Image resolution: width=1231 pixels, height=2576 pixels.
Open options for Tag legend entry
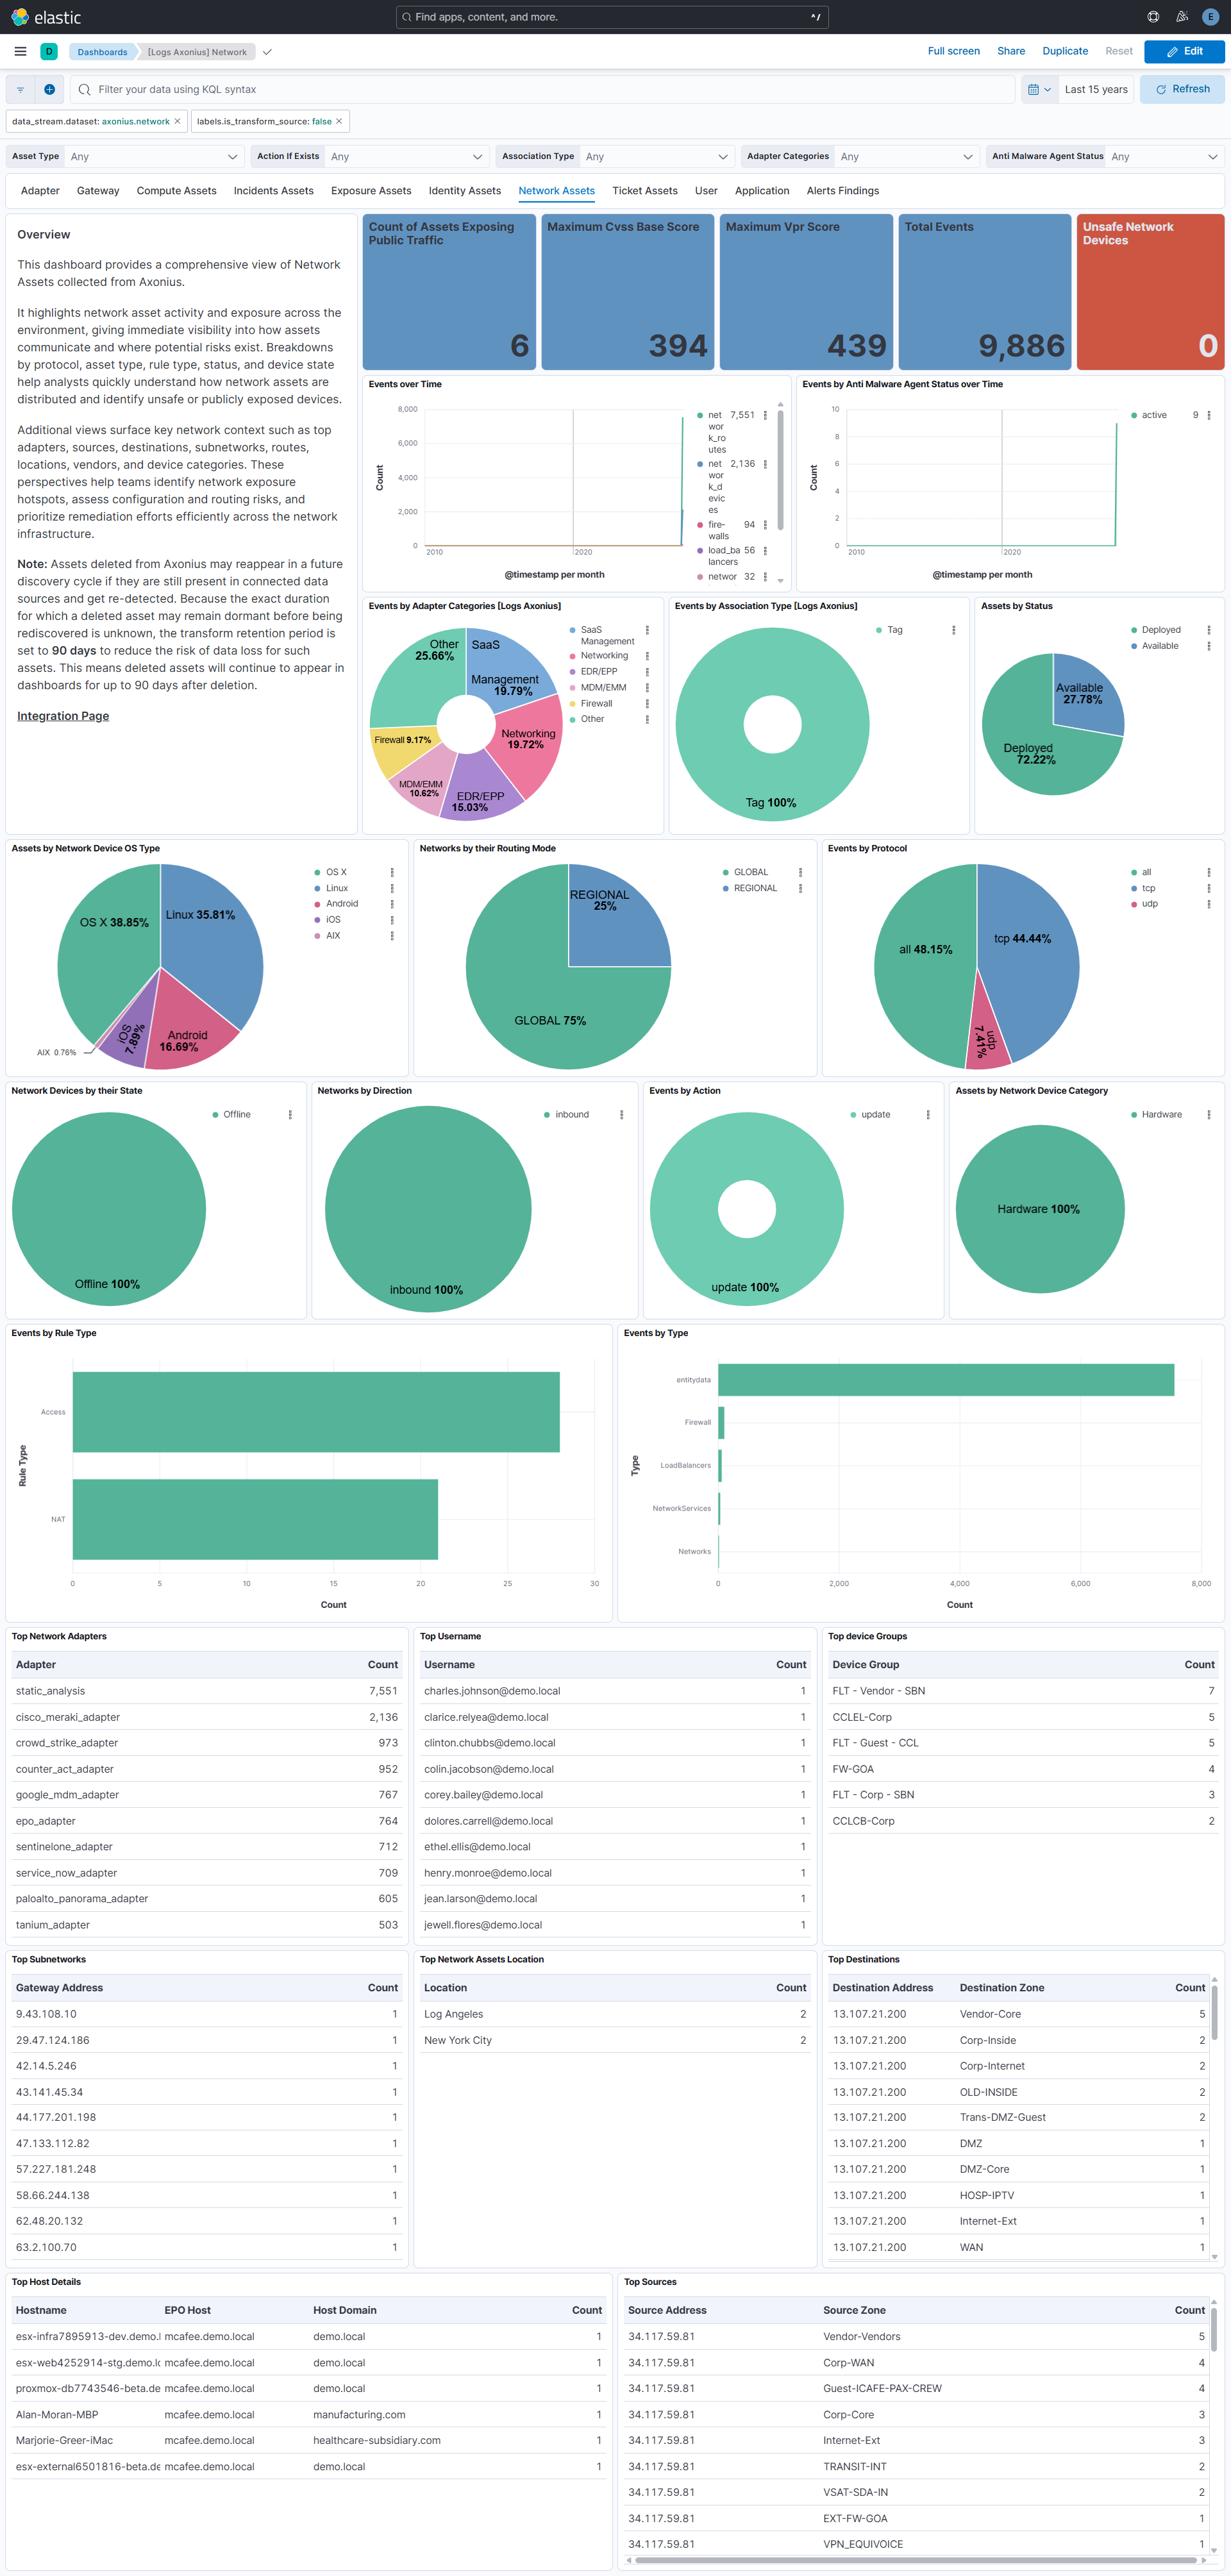(x=953, y=630)
